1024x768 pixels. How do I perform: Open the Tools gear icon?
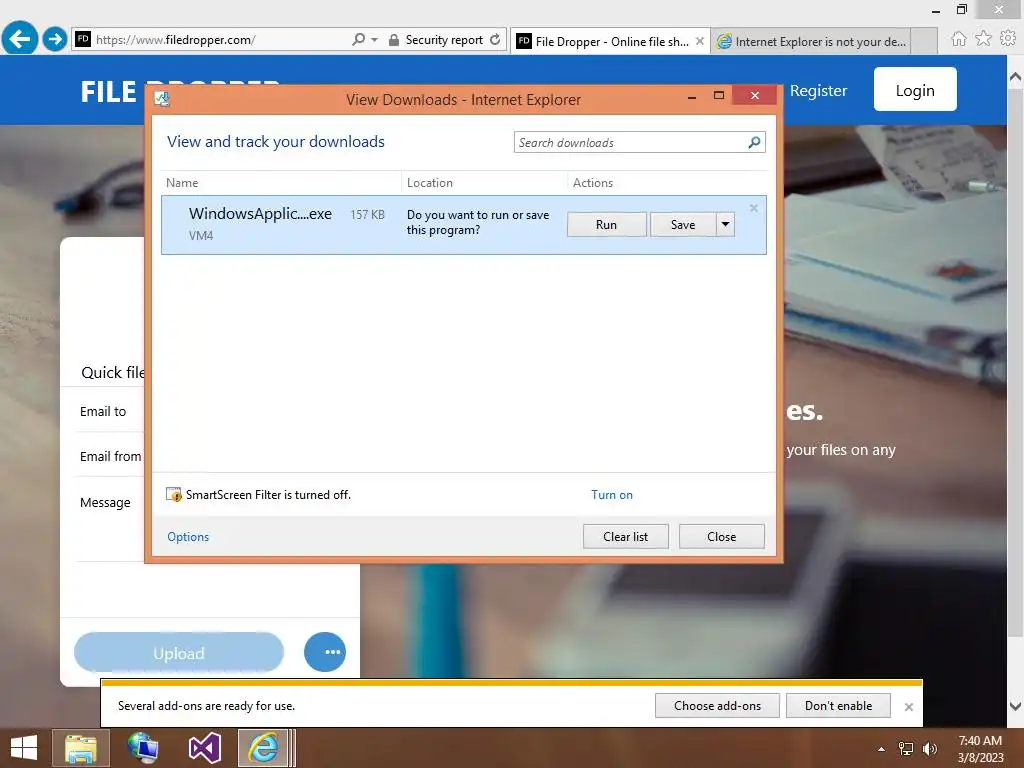[x=1008, y=39]
